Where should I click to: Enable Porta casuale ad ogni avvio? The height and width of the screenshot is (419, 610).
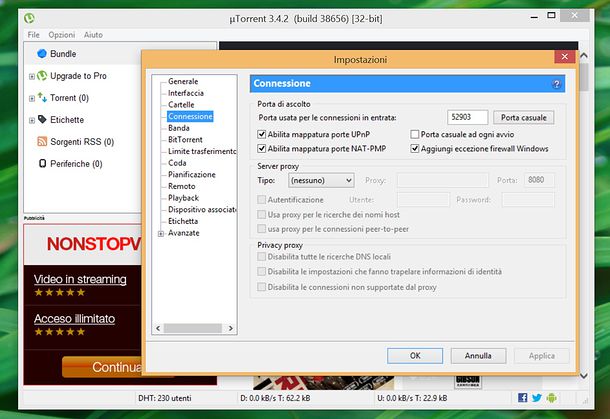point(415,134)
